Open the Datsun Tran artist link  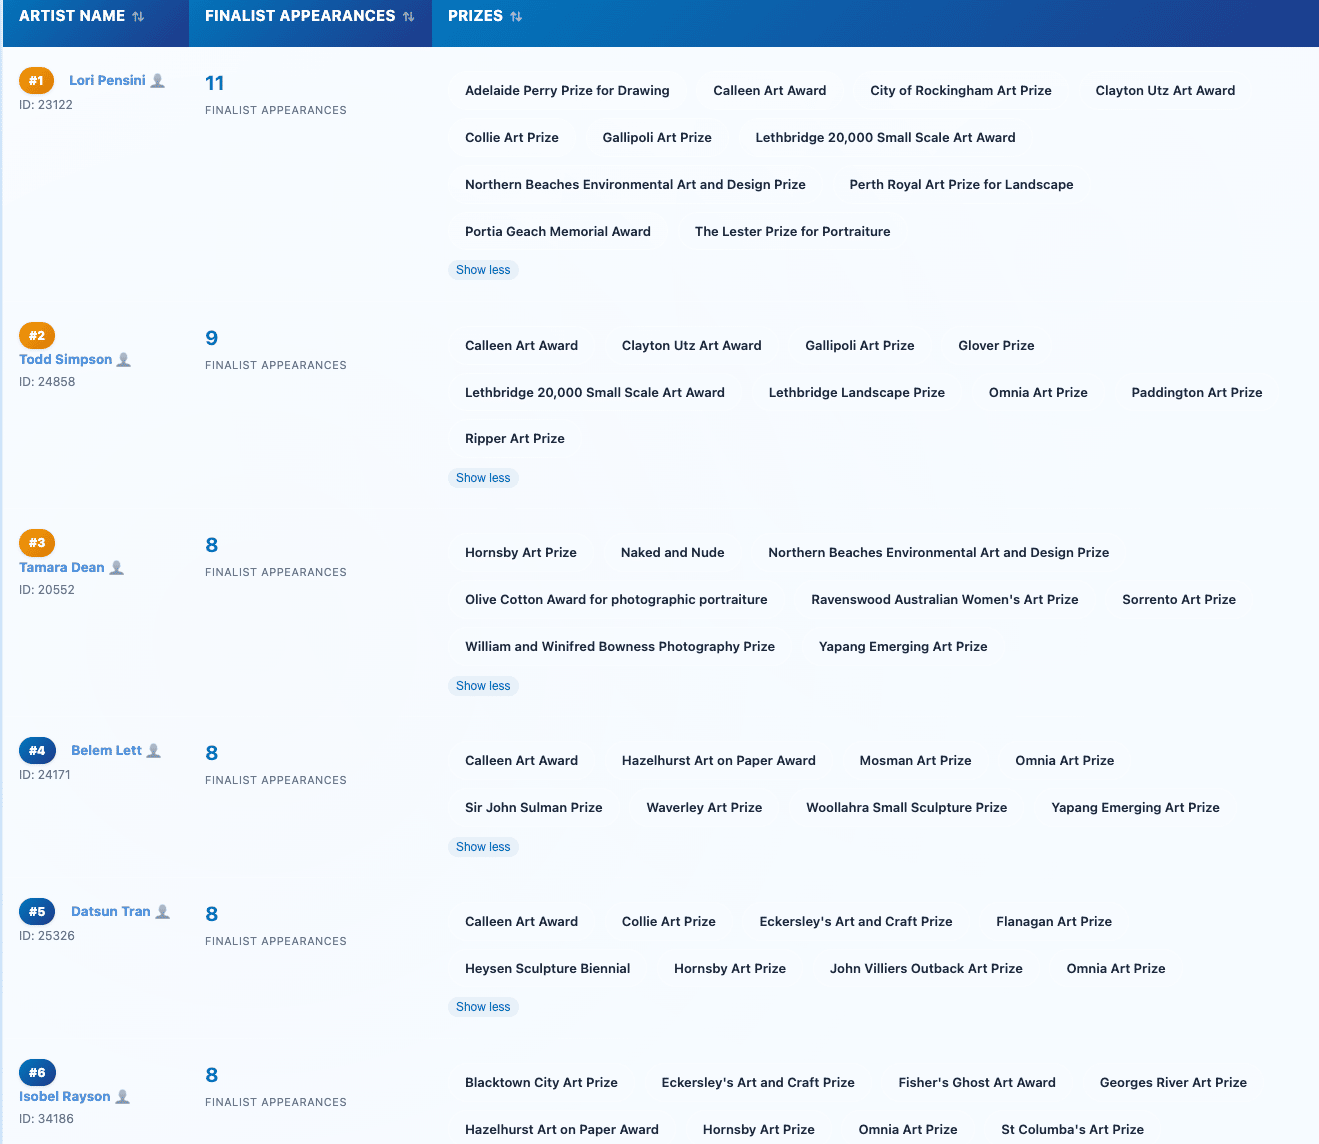[110, 912]
